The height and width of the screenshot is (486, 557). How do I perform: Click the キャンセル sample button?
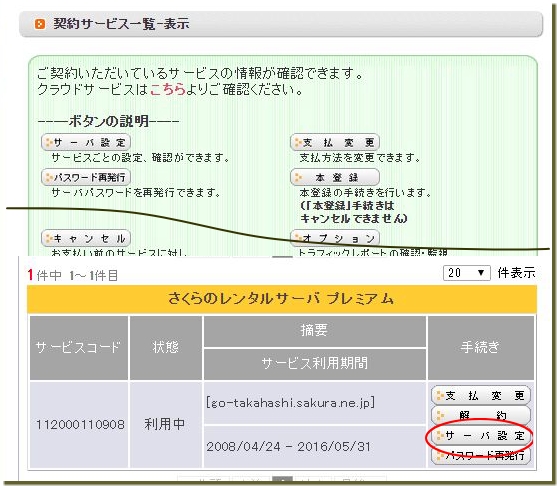(x=86, y=238)
